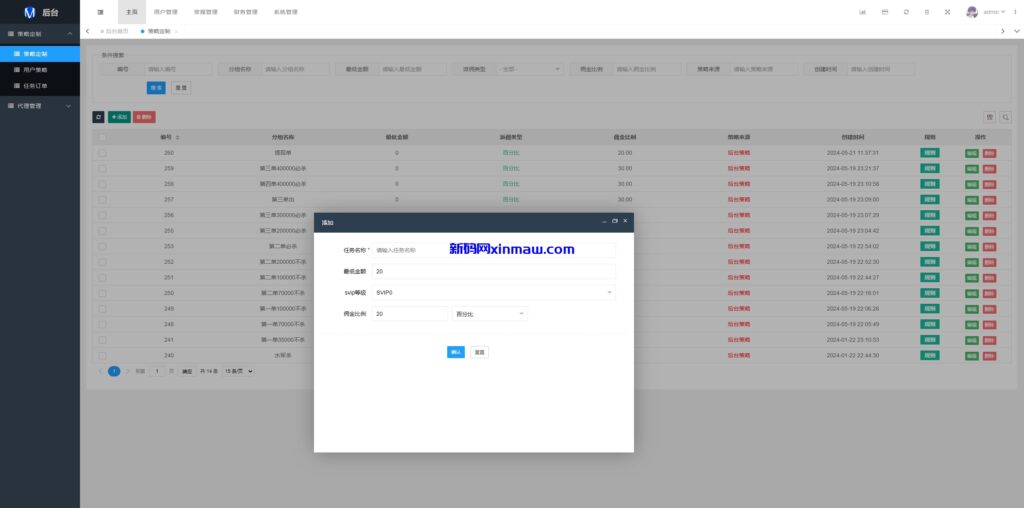Click the red delete button in row 260
The height and width of the screenshot is (508, 1024).
989,153
